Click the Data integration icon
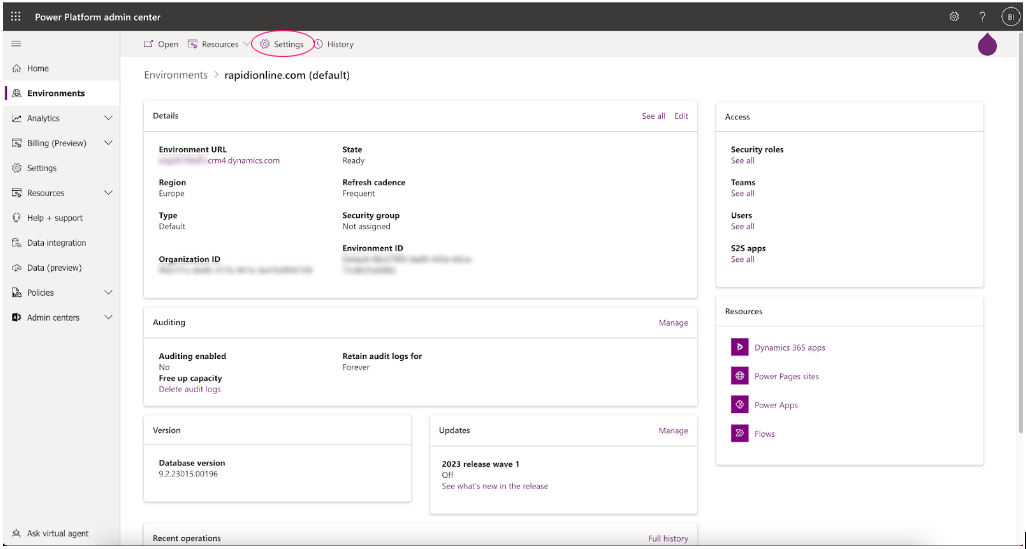Viewport: 1026px width, 549px height. 17,243
